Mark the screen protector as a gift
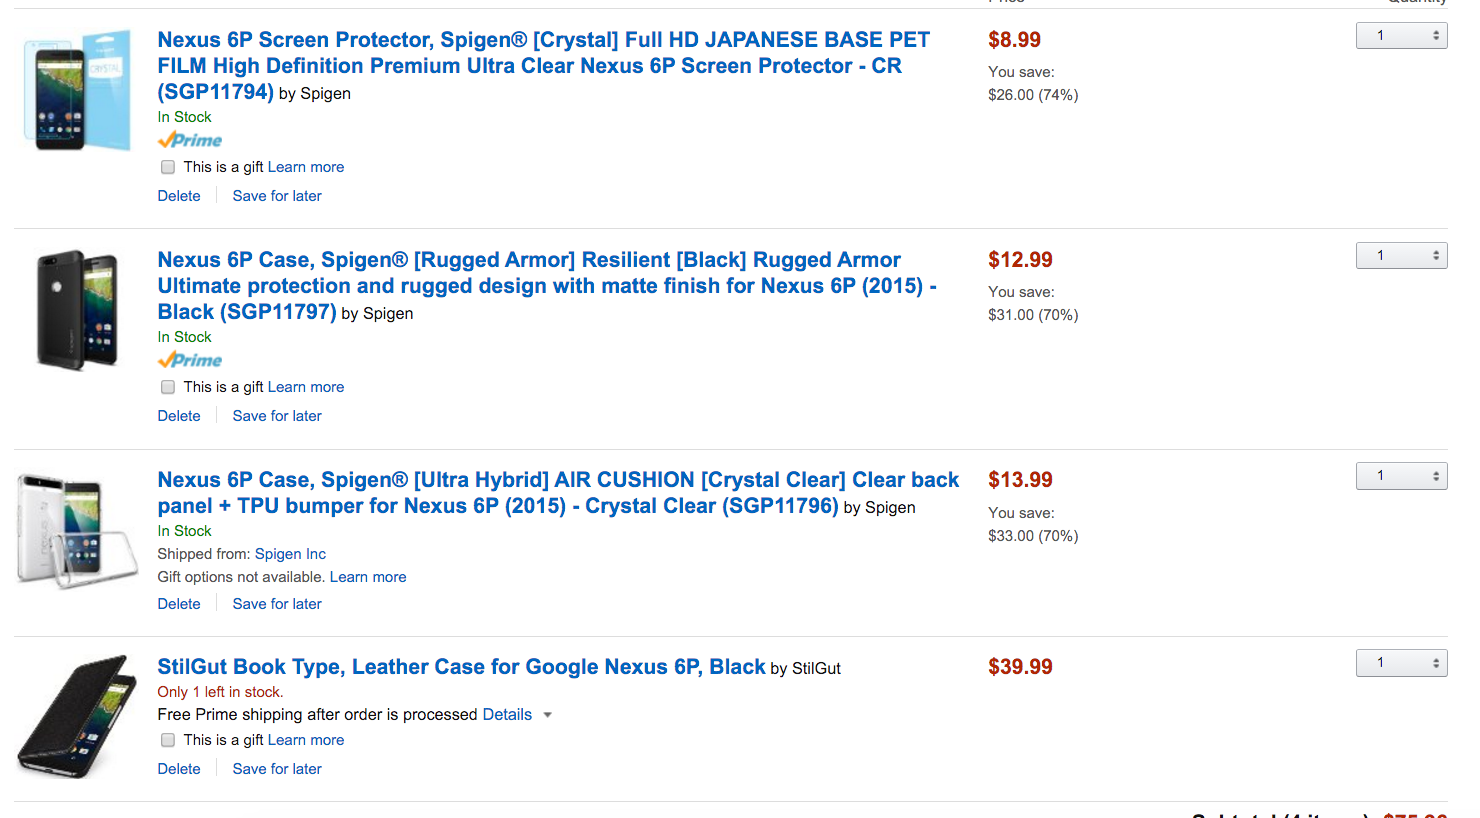Screen dimensions: 1480x818 tap(168, 167)
